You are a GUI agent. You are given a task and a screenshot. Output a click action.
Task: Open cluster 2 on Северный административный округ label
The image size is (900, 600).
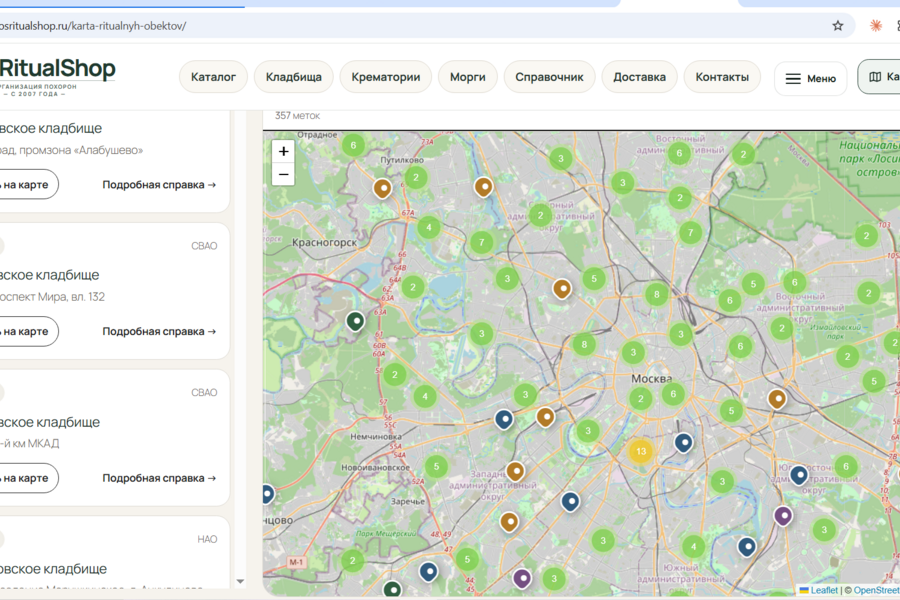coord(540,216)
